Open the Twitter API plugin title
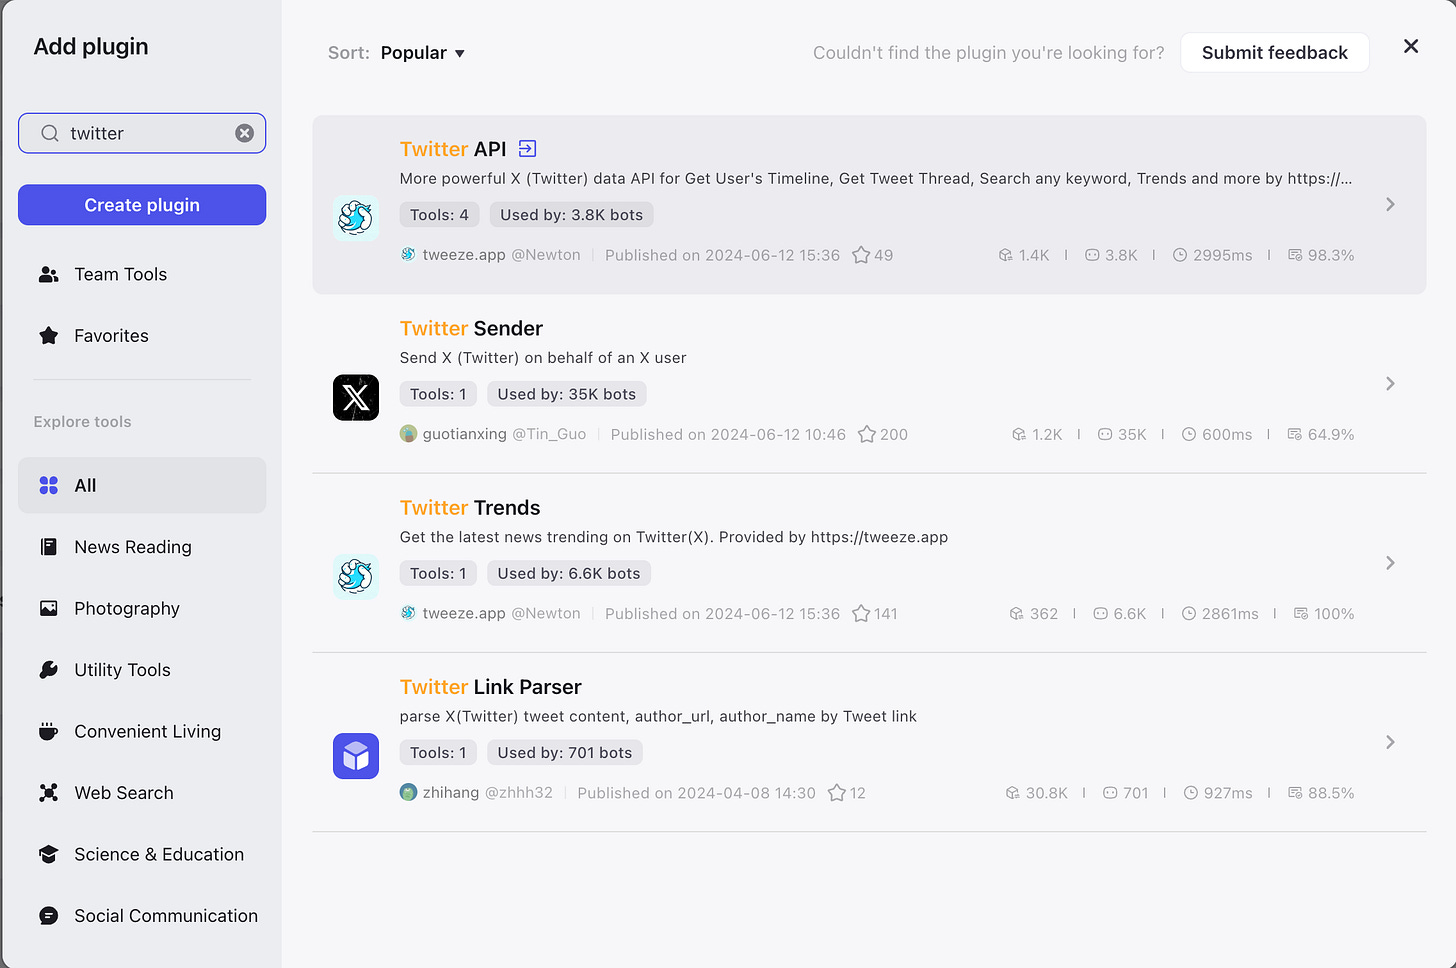 pos(453,149)
